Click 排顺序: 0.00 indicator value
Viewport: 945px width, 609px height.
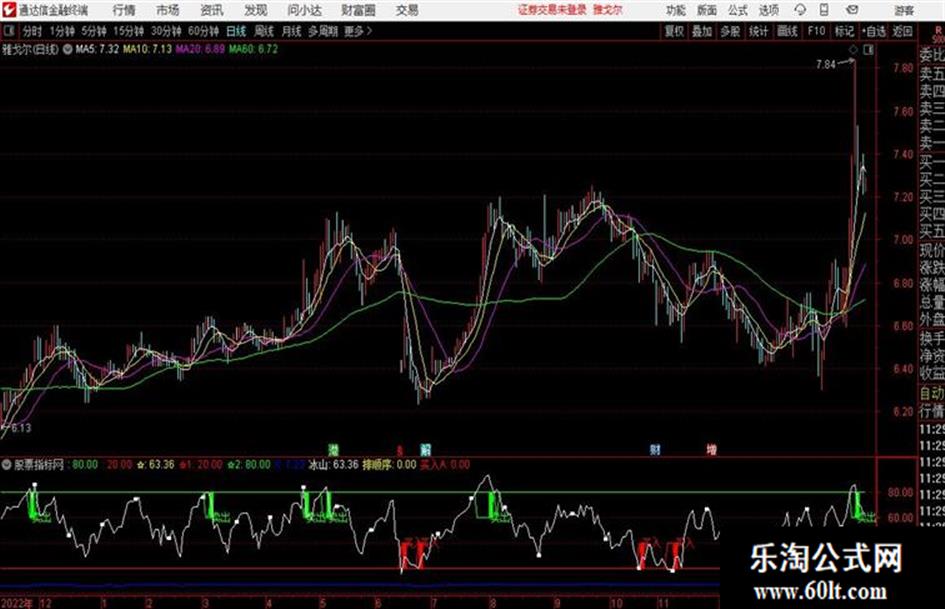[389, 465]
